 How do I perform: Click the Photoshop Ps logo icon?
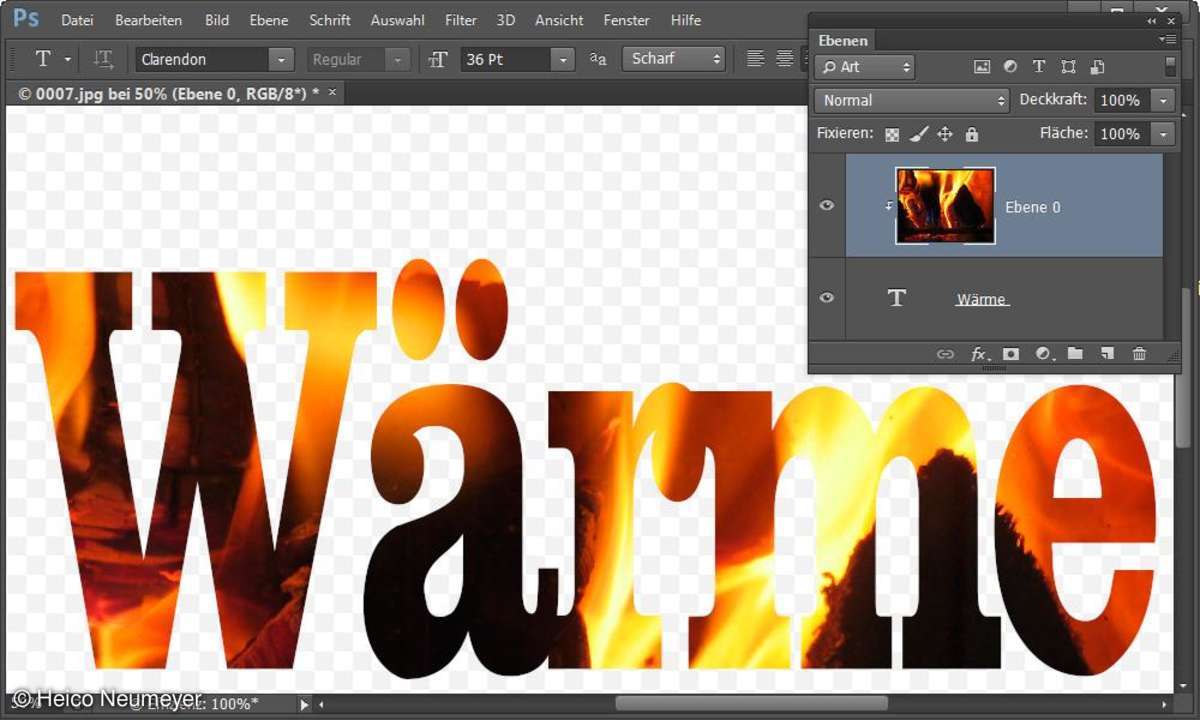click(x=26, y=19)
